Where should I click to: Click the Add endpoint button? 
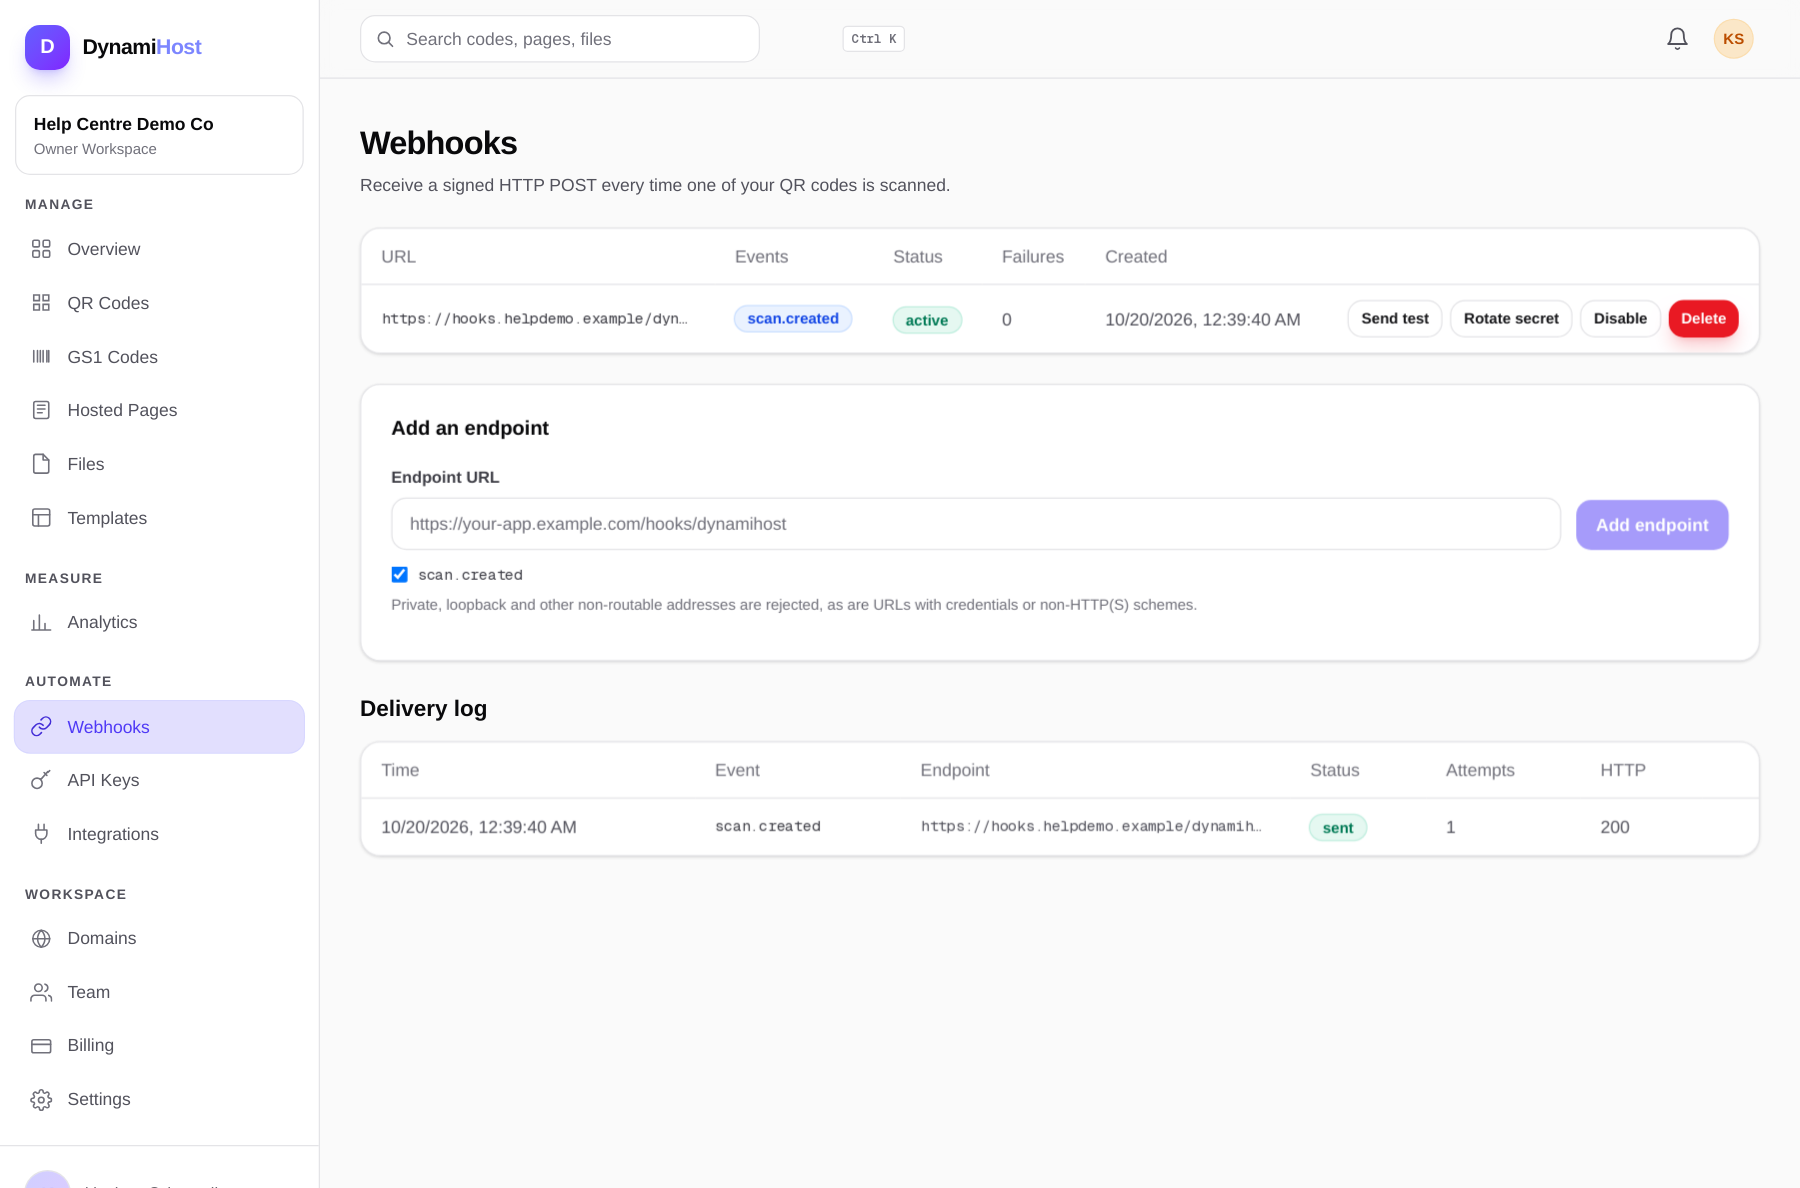click(x=1652, y=525)
